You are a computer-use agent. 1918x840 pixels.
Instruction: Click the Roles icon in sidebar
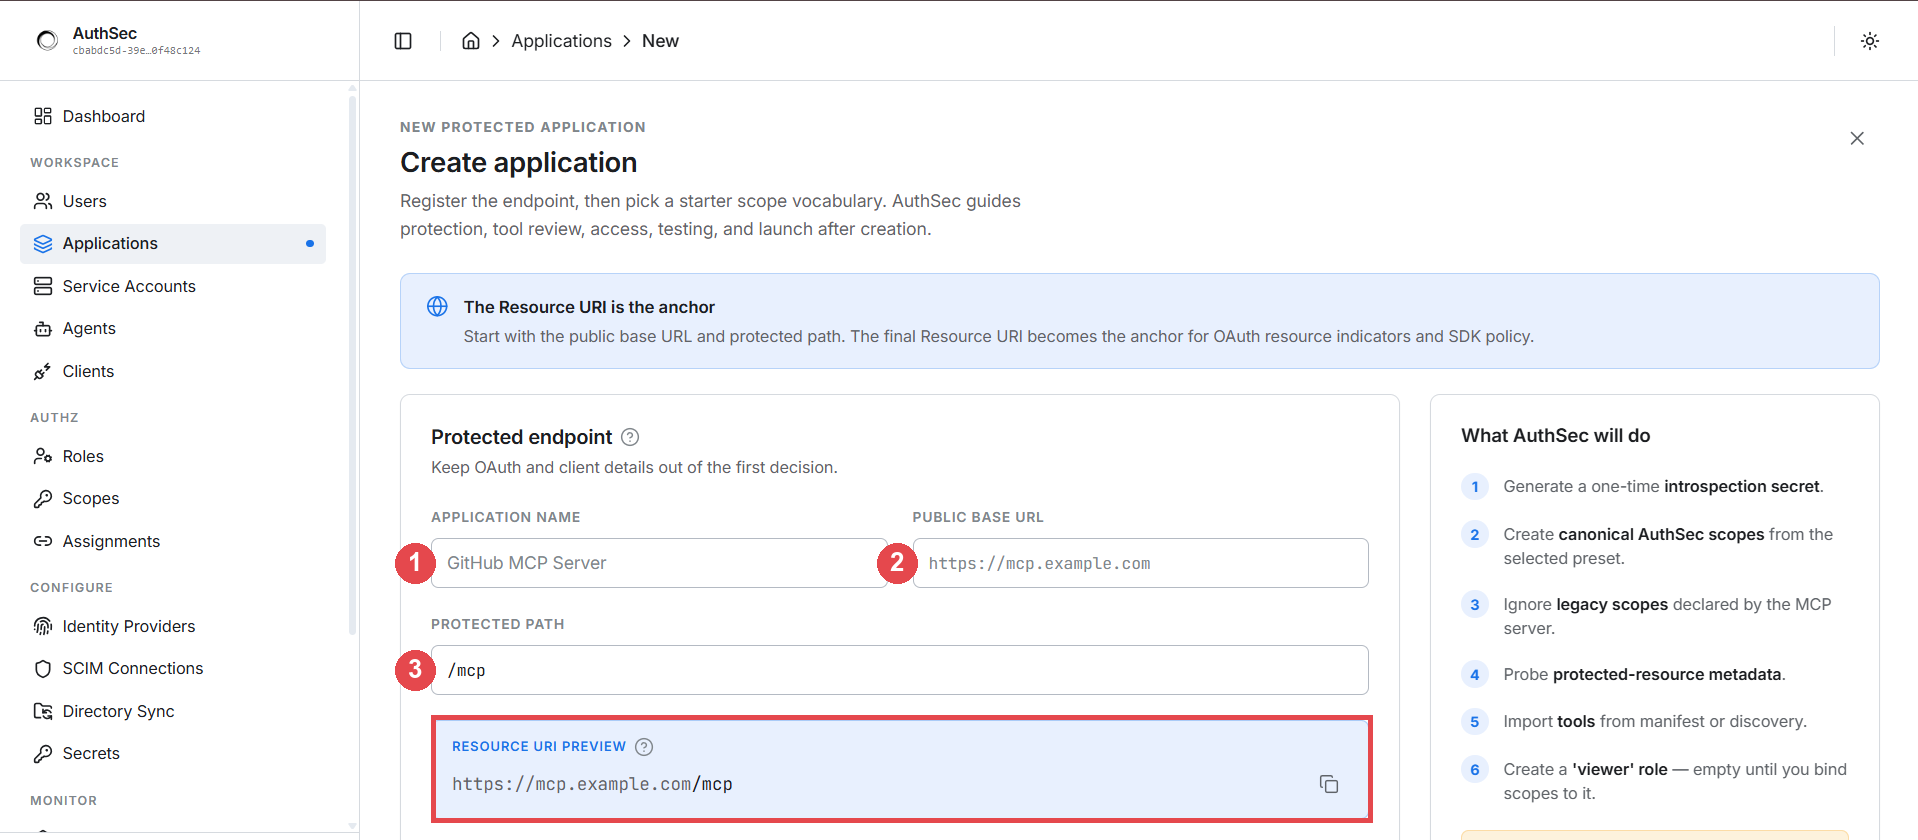click(x=43, y=456)
